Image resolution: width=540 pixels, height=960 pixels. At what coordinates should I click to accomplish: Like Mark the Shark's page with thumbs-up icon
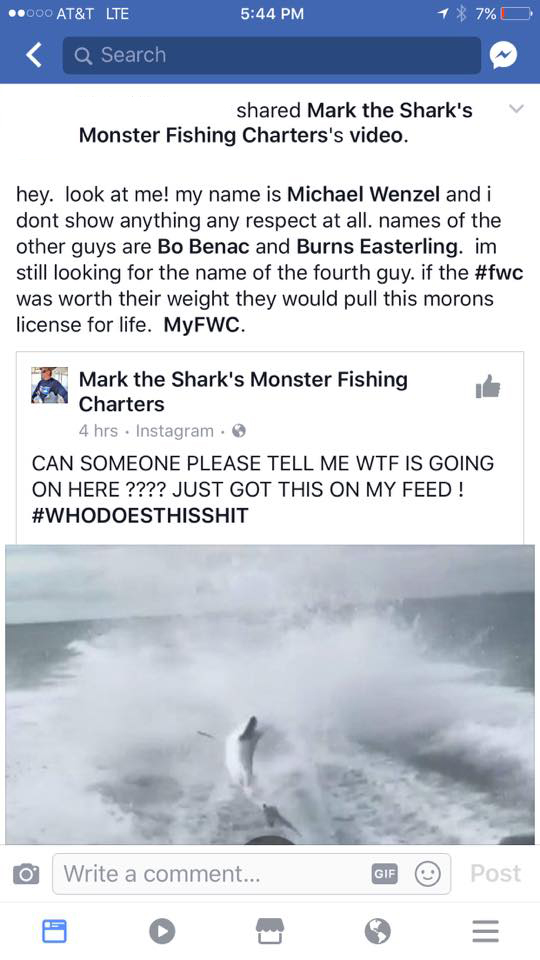(x=487, y=386)
